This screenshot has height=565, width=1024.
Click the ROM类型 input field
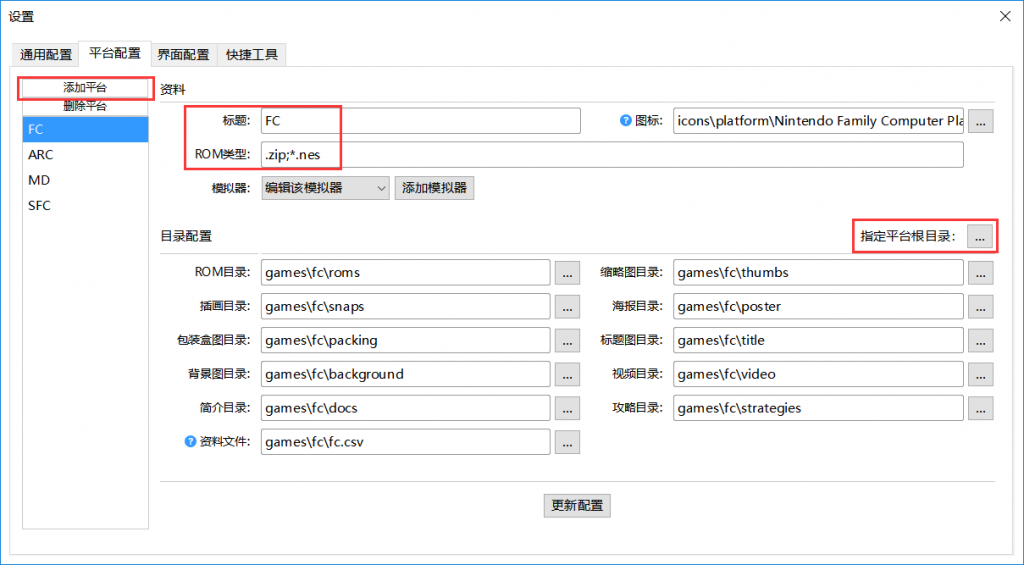click(610, 155)
